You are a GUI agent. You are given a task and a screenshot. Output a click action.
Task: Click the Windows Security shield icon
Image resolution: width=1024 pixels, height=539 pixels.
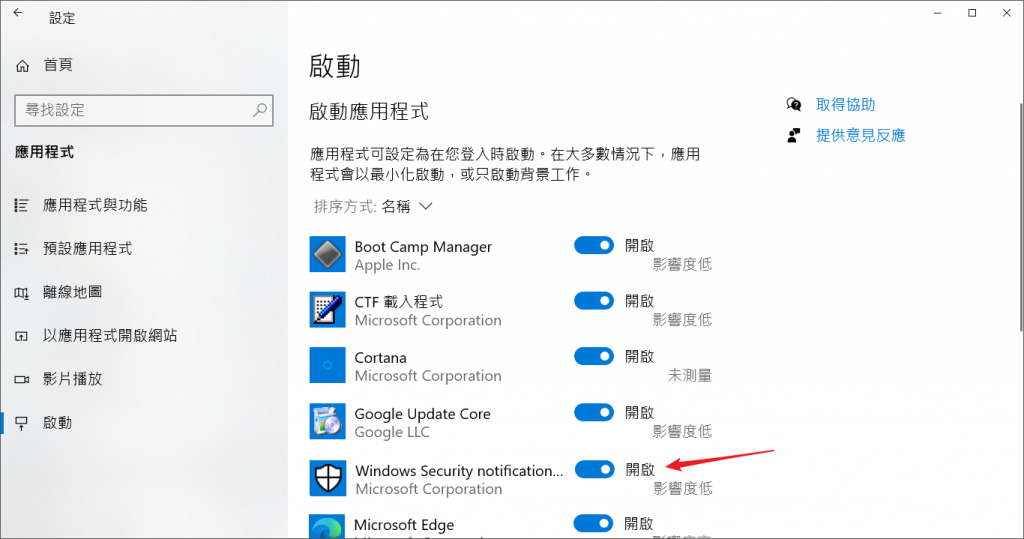coord(327,478)
